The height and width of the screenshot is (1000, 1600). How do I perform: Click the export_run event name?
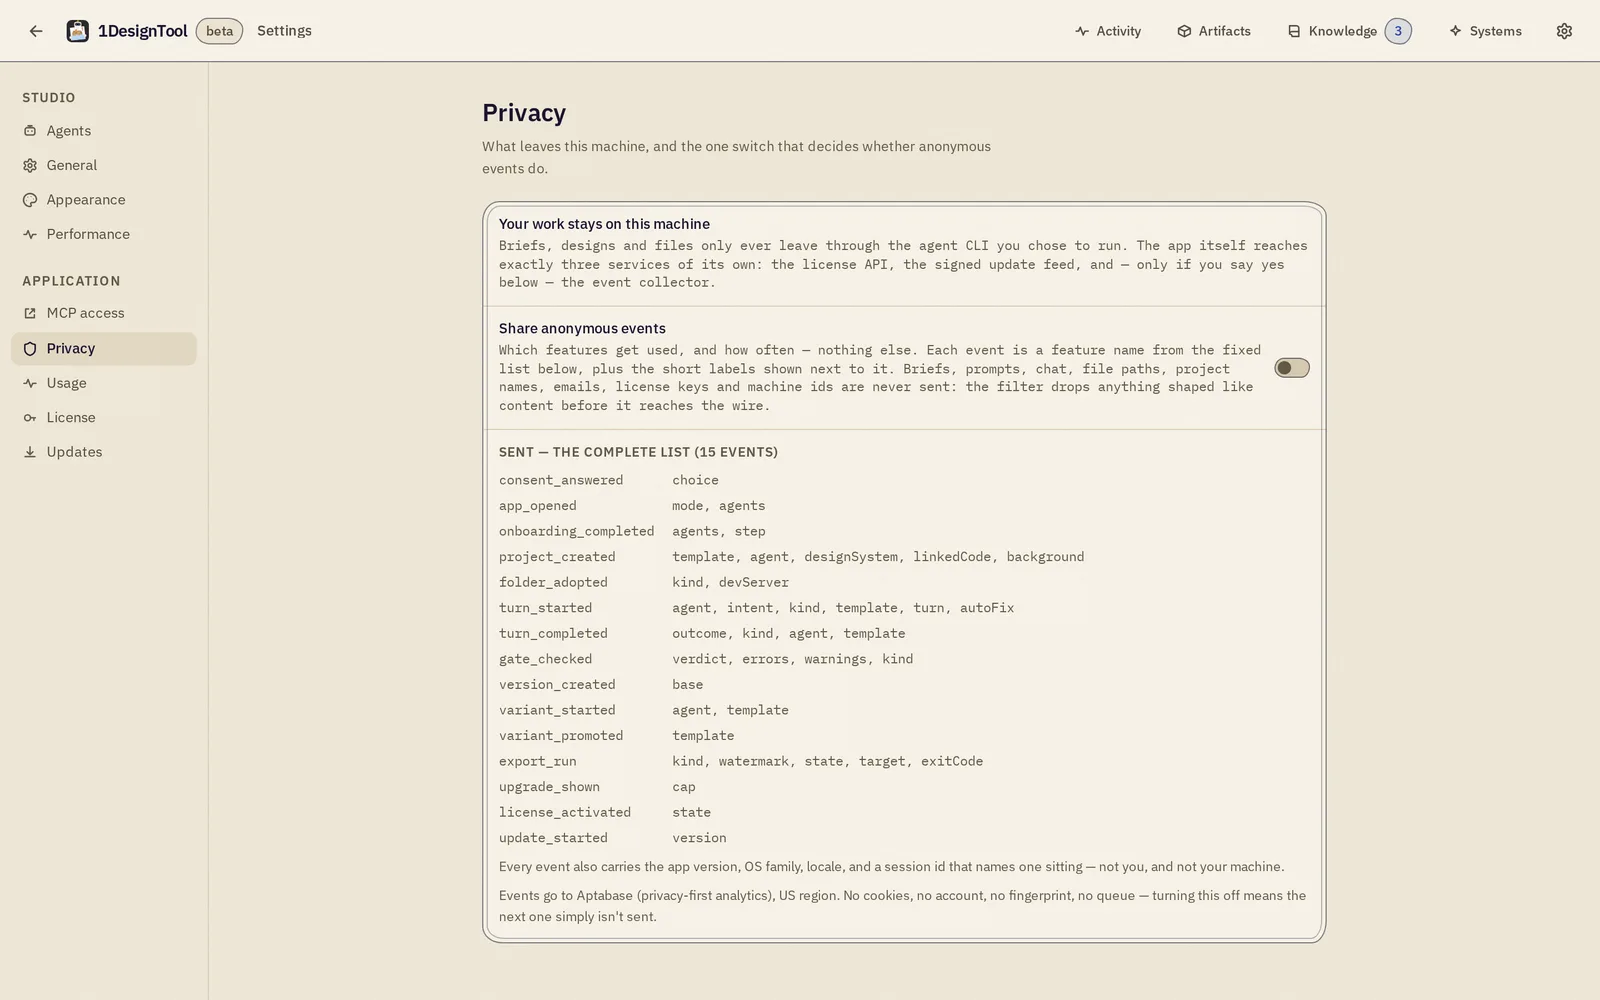538,761
